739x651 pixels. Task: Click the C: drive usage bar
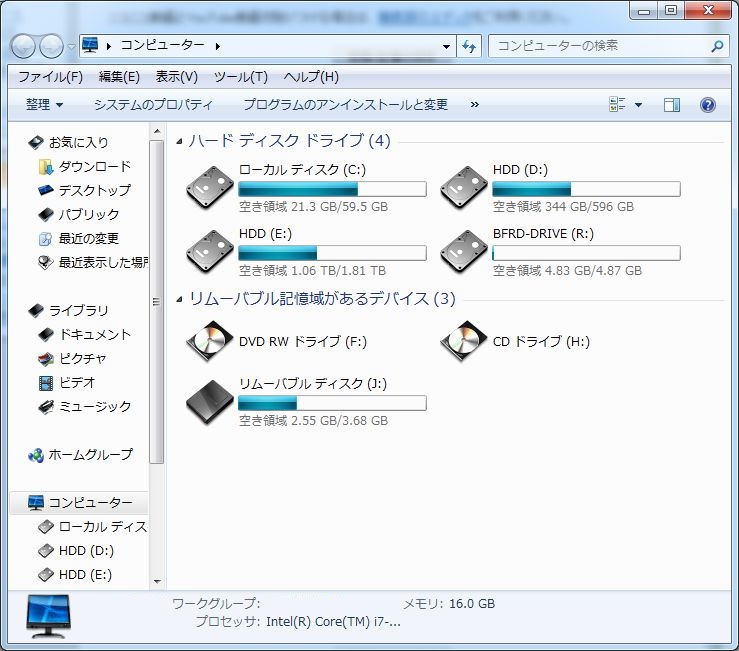(x=332, y=189)
